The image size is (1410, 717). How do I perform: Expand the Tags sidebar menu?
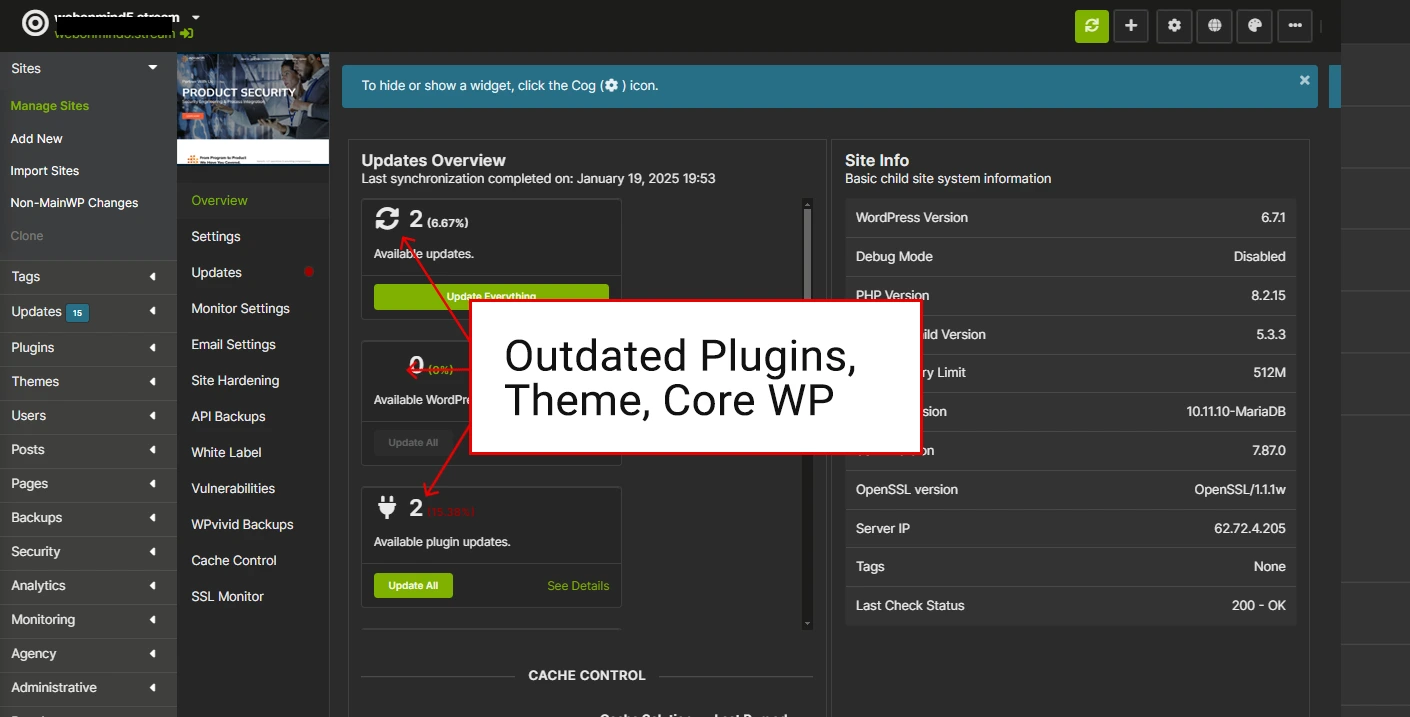(x=153, y=277)
